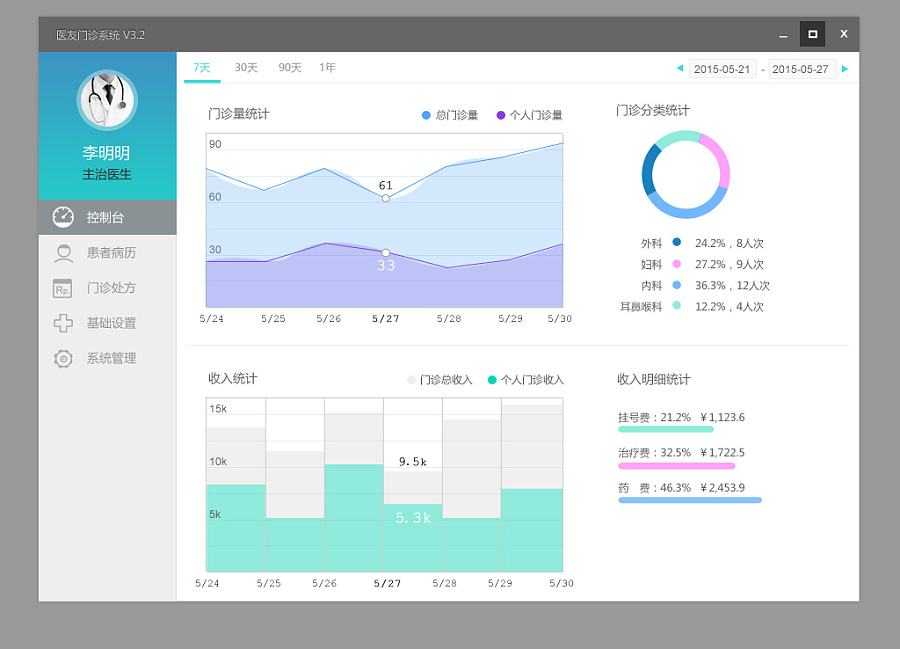This screenshot has width=900, height=649.
Task: Switch to the 7天 tab
Action: point(202,68)
